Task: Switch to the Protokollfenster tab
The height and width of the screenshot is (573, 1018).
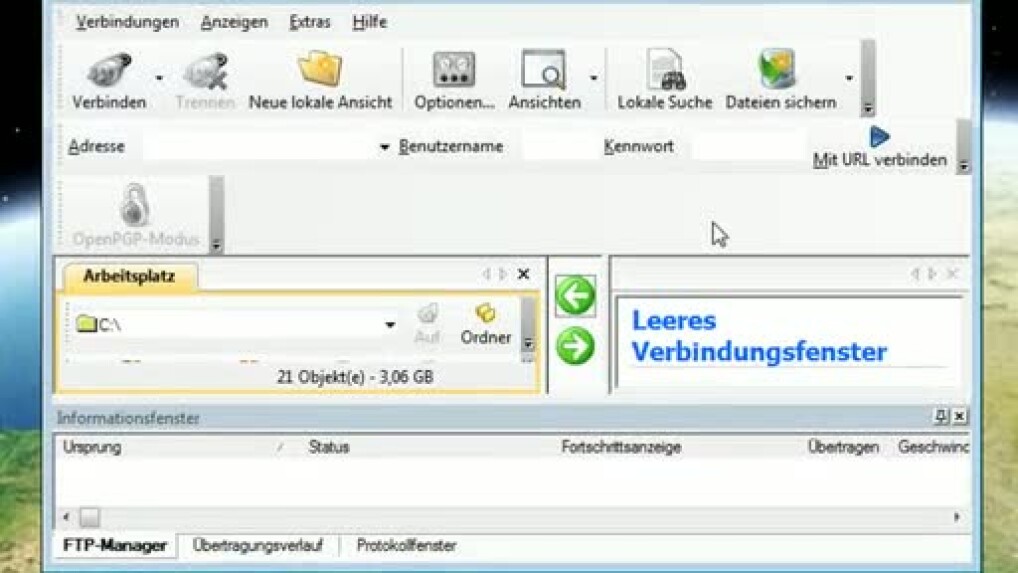Action: coord(406,546)
